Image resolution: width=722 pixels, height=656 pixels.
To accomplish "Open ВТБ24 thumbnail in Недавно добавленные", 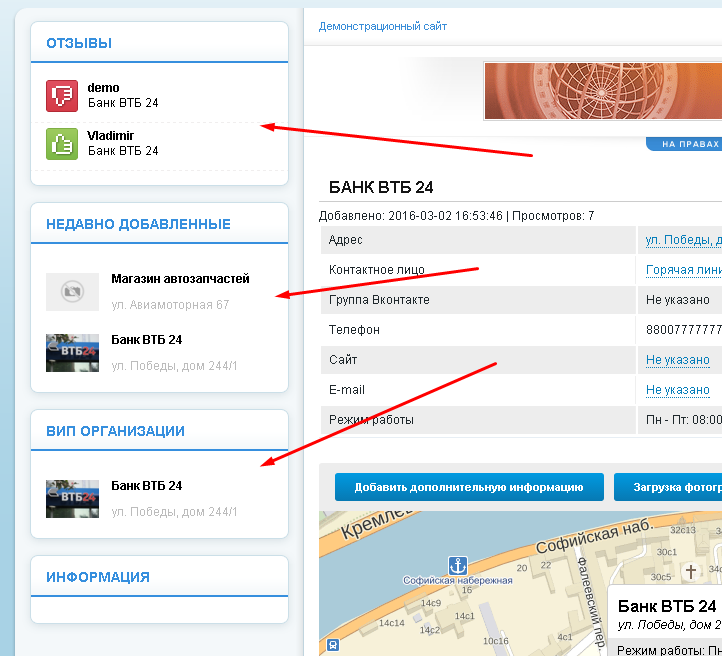I will coord(72,353).
